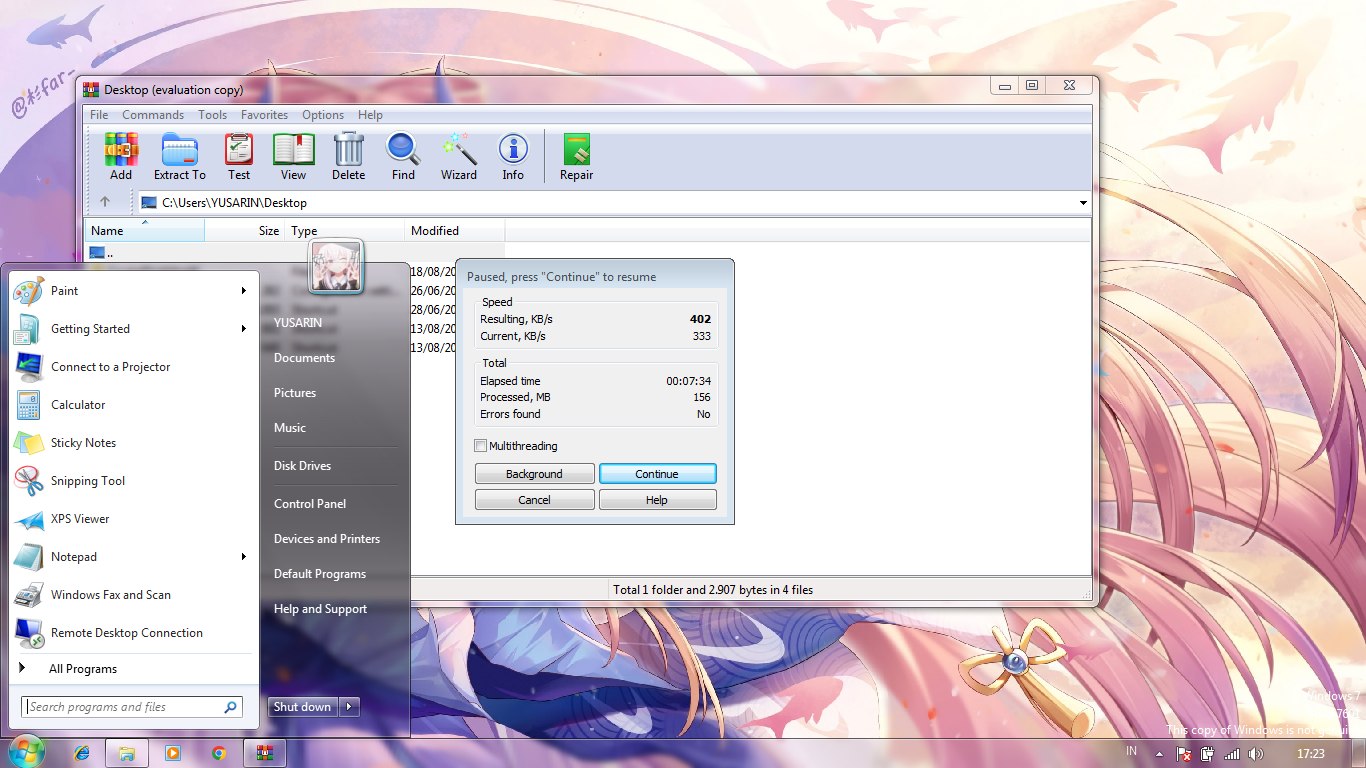Show hidden tray icons arrow

[x=1160, y=754]
